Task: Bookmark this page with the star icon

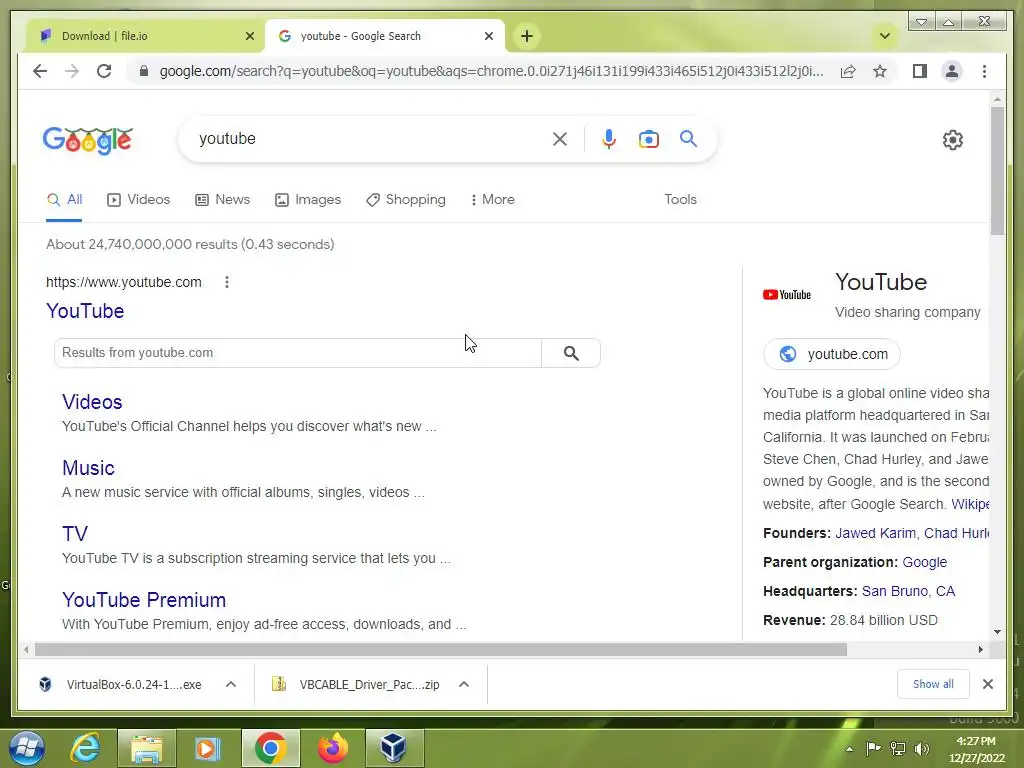Action: point(880,71)
